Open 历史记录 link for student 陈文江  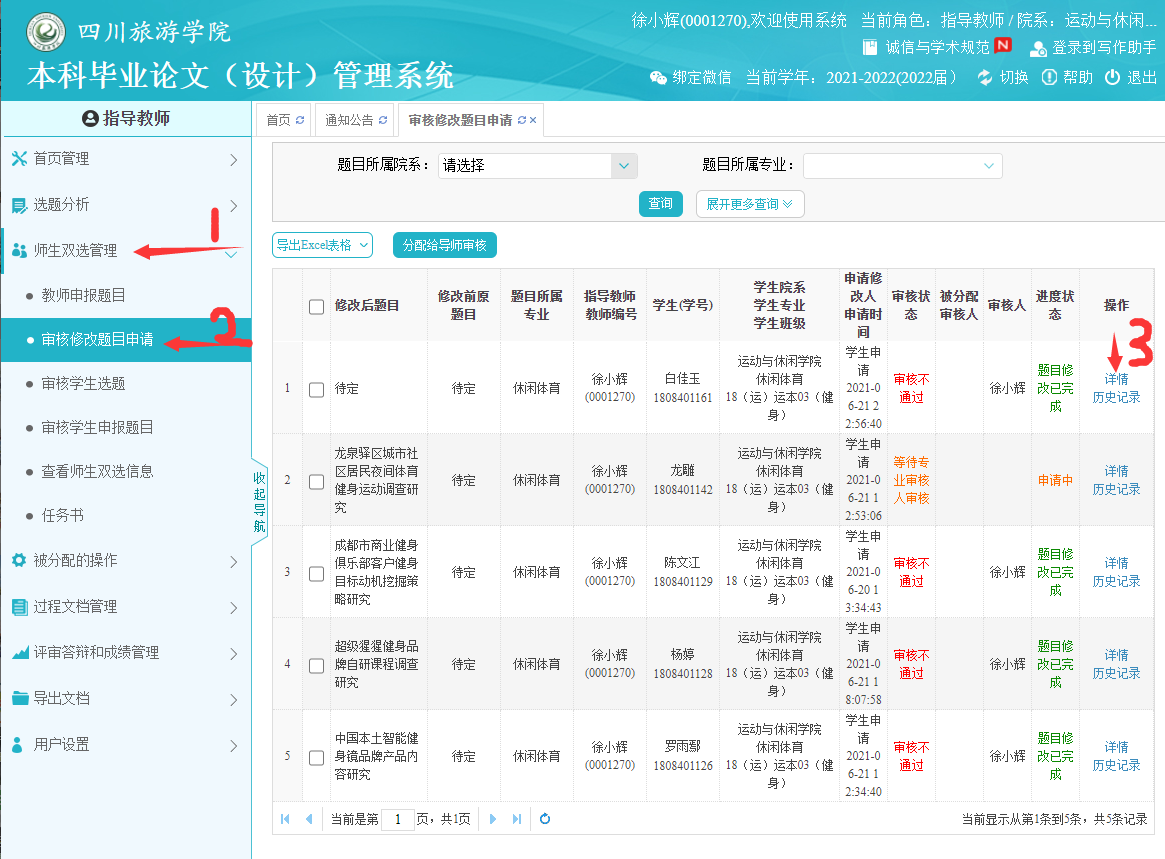tap(1116, 582)
